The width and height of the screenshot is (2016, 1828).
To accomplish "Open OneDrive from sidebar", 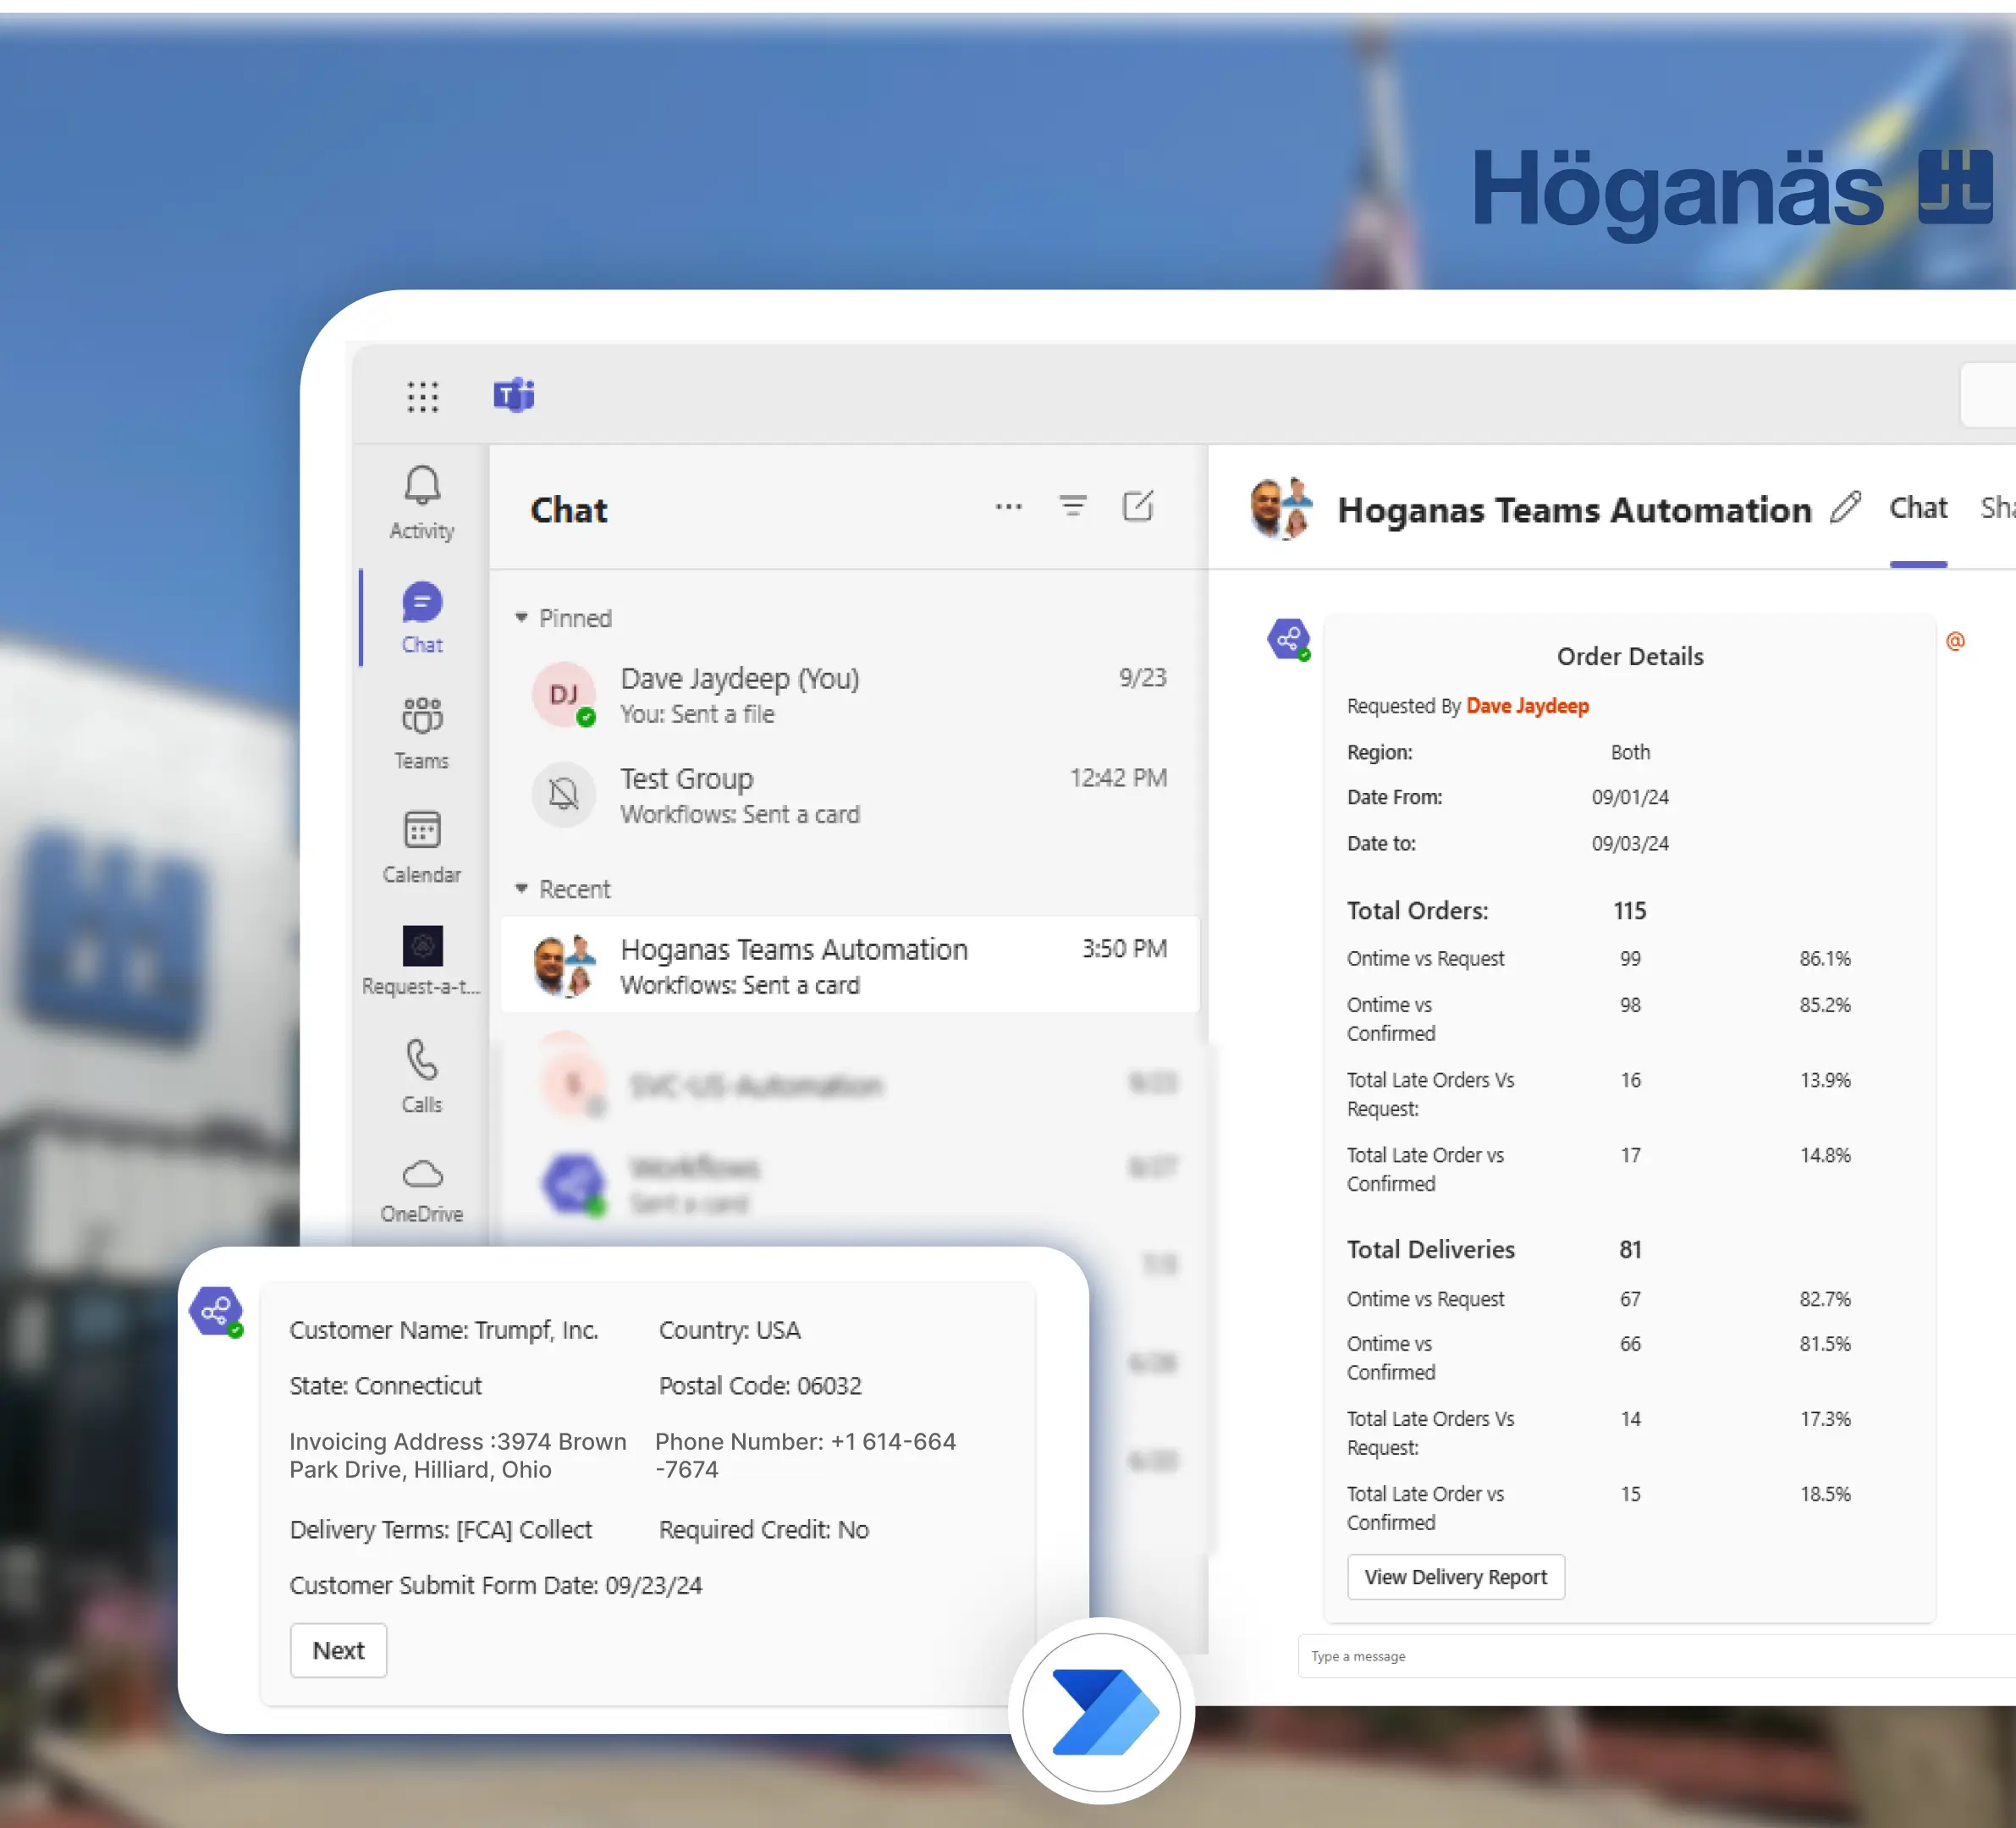I will 422,1190.
